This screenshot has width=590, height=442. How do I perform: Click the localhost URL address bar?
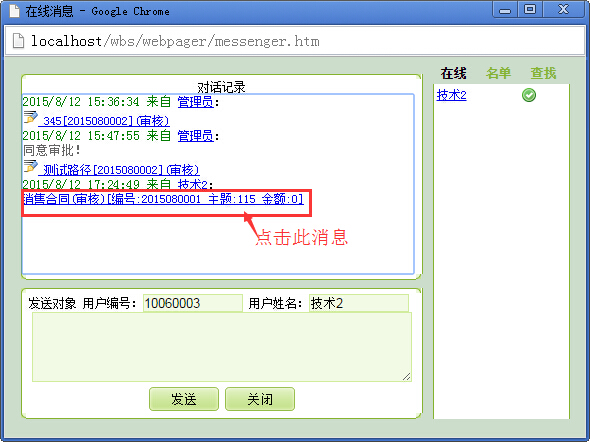[295, 41]
